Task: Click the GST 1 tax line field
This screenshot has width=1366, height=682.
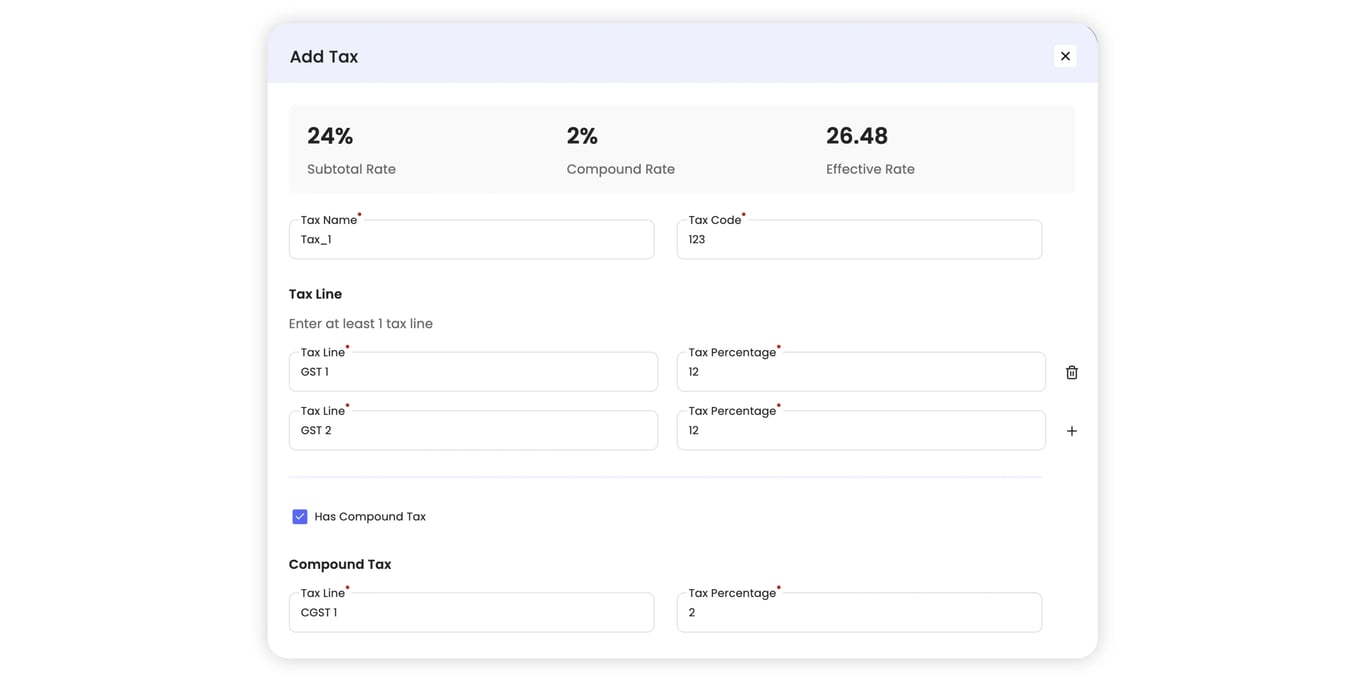Action: (x=473, y=371)
